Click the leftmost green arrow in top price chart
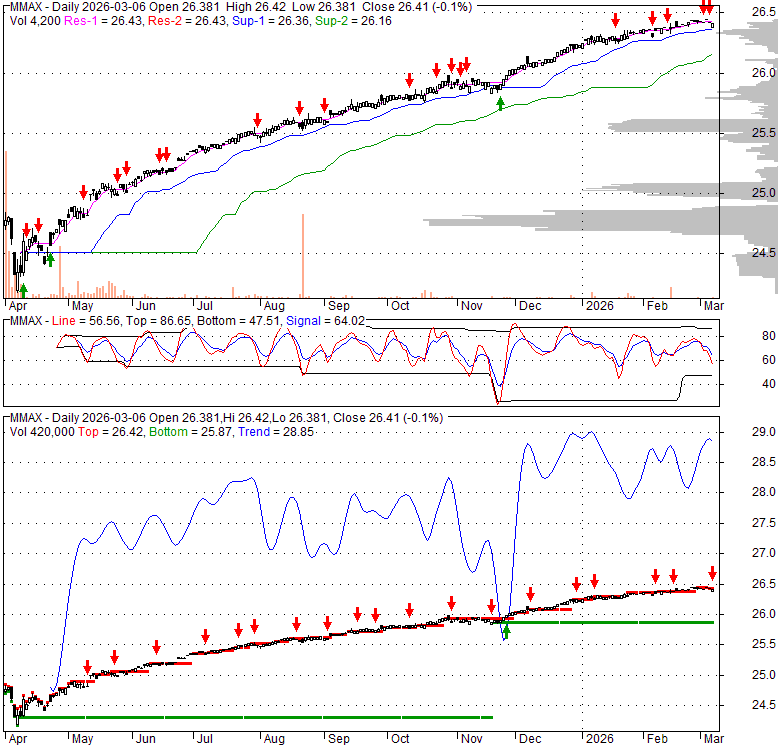Viewport: 780px width, 745px height. click(x=23, y=289)
